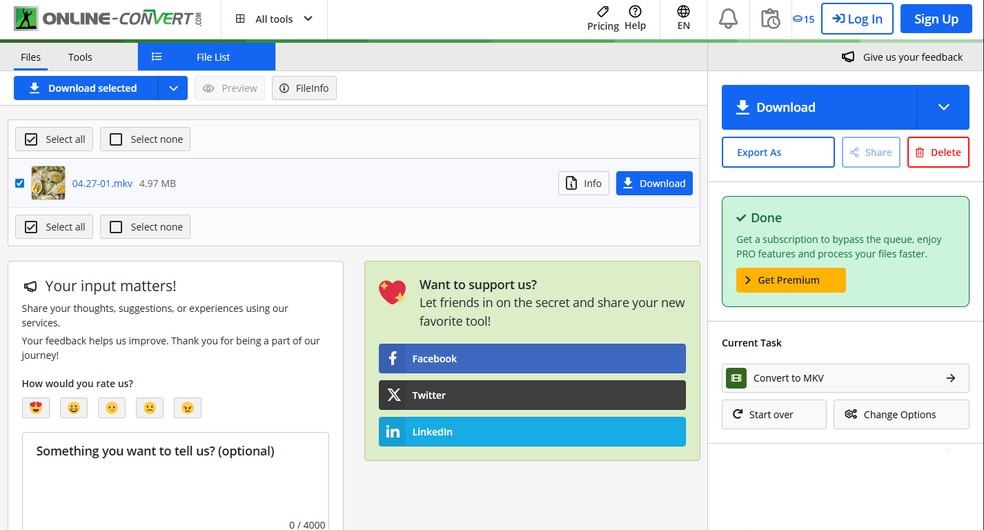Click Download selected button
The height and width of the screenshot is (530, 984).
86,88
